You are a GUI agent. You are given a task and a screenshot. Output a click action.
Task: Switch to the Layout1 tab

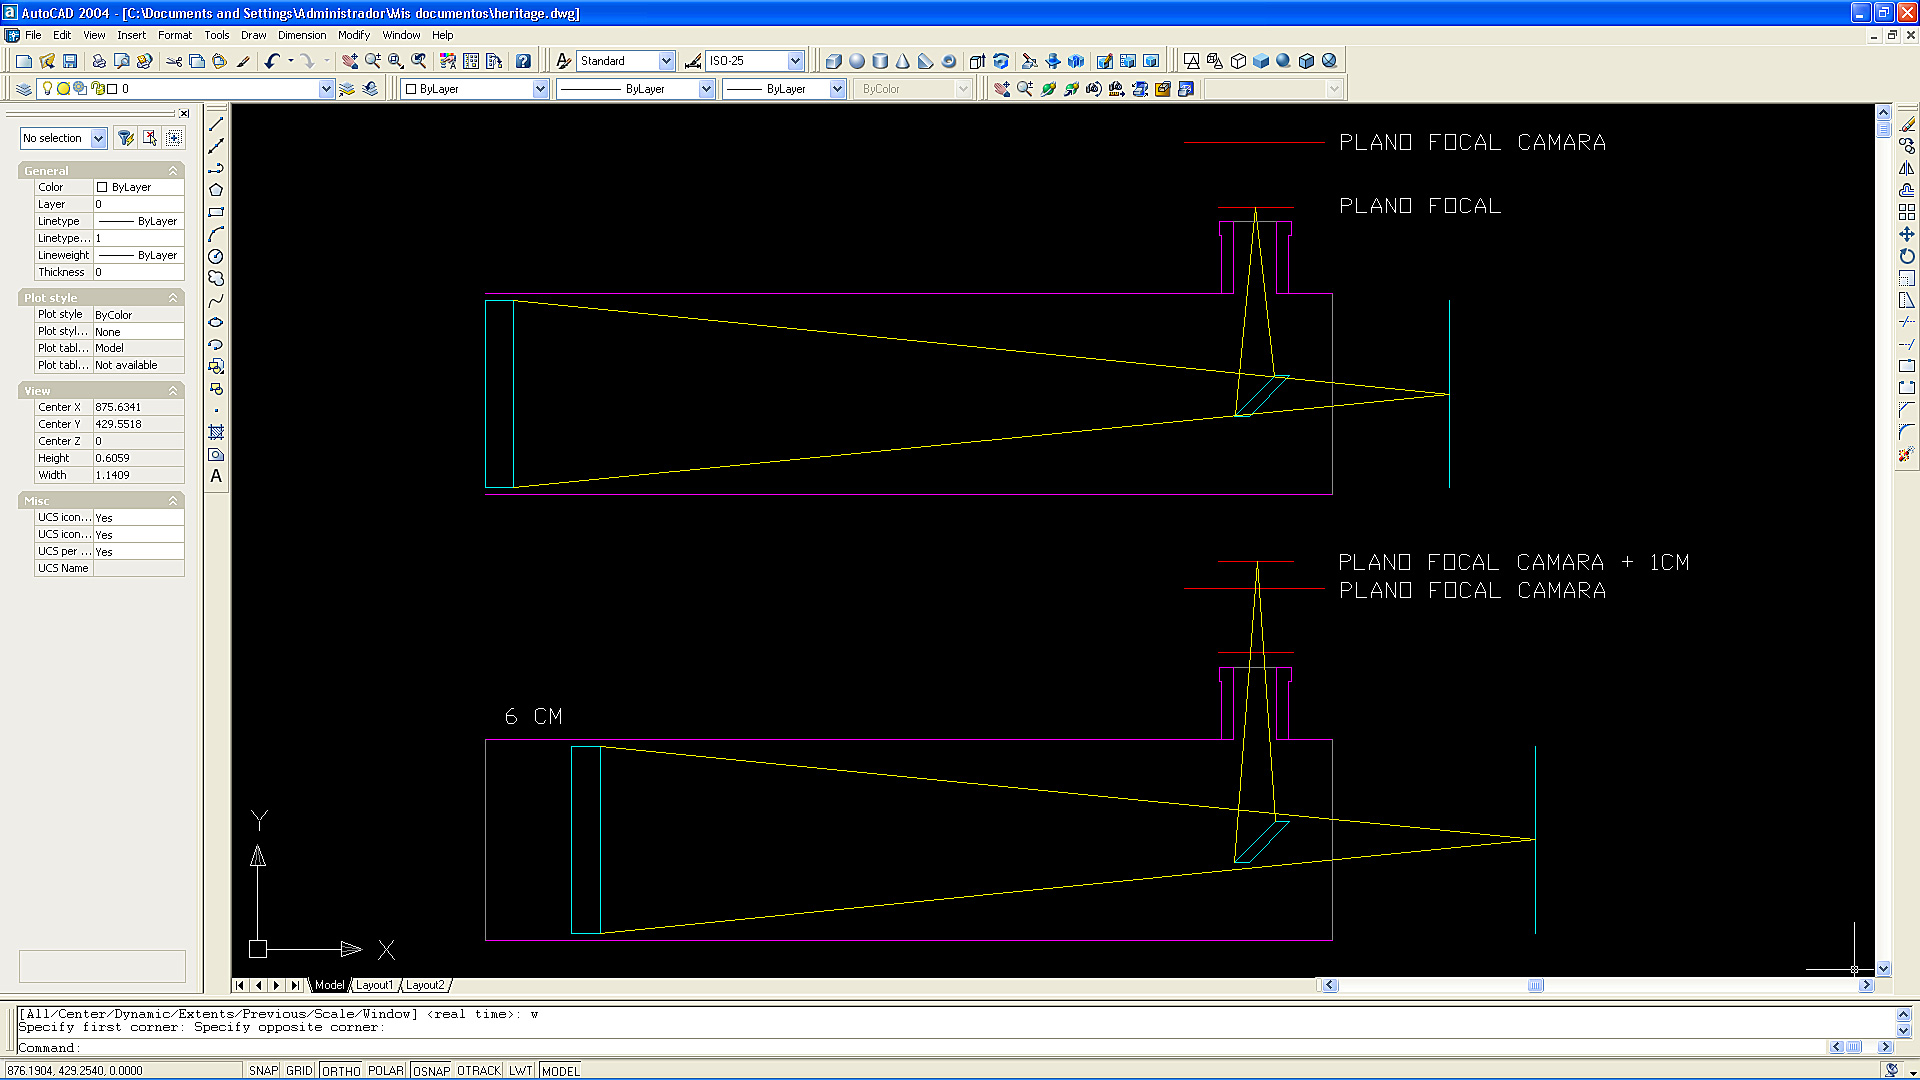[375, 985]
